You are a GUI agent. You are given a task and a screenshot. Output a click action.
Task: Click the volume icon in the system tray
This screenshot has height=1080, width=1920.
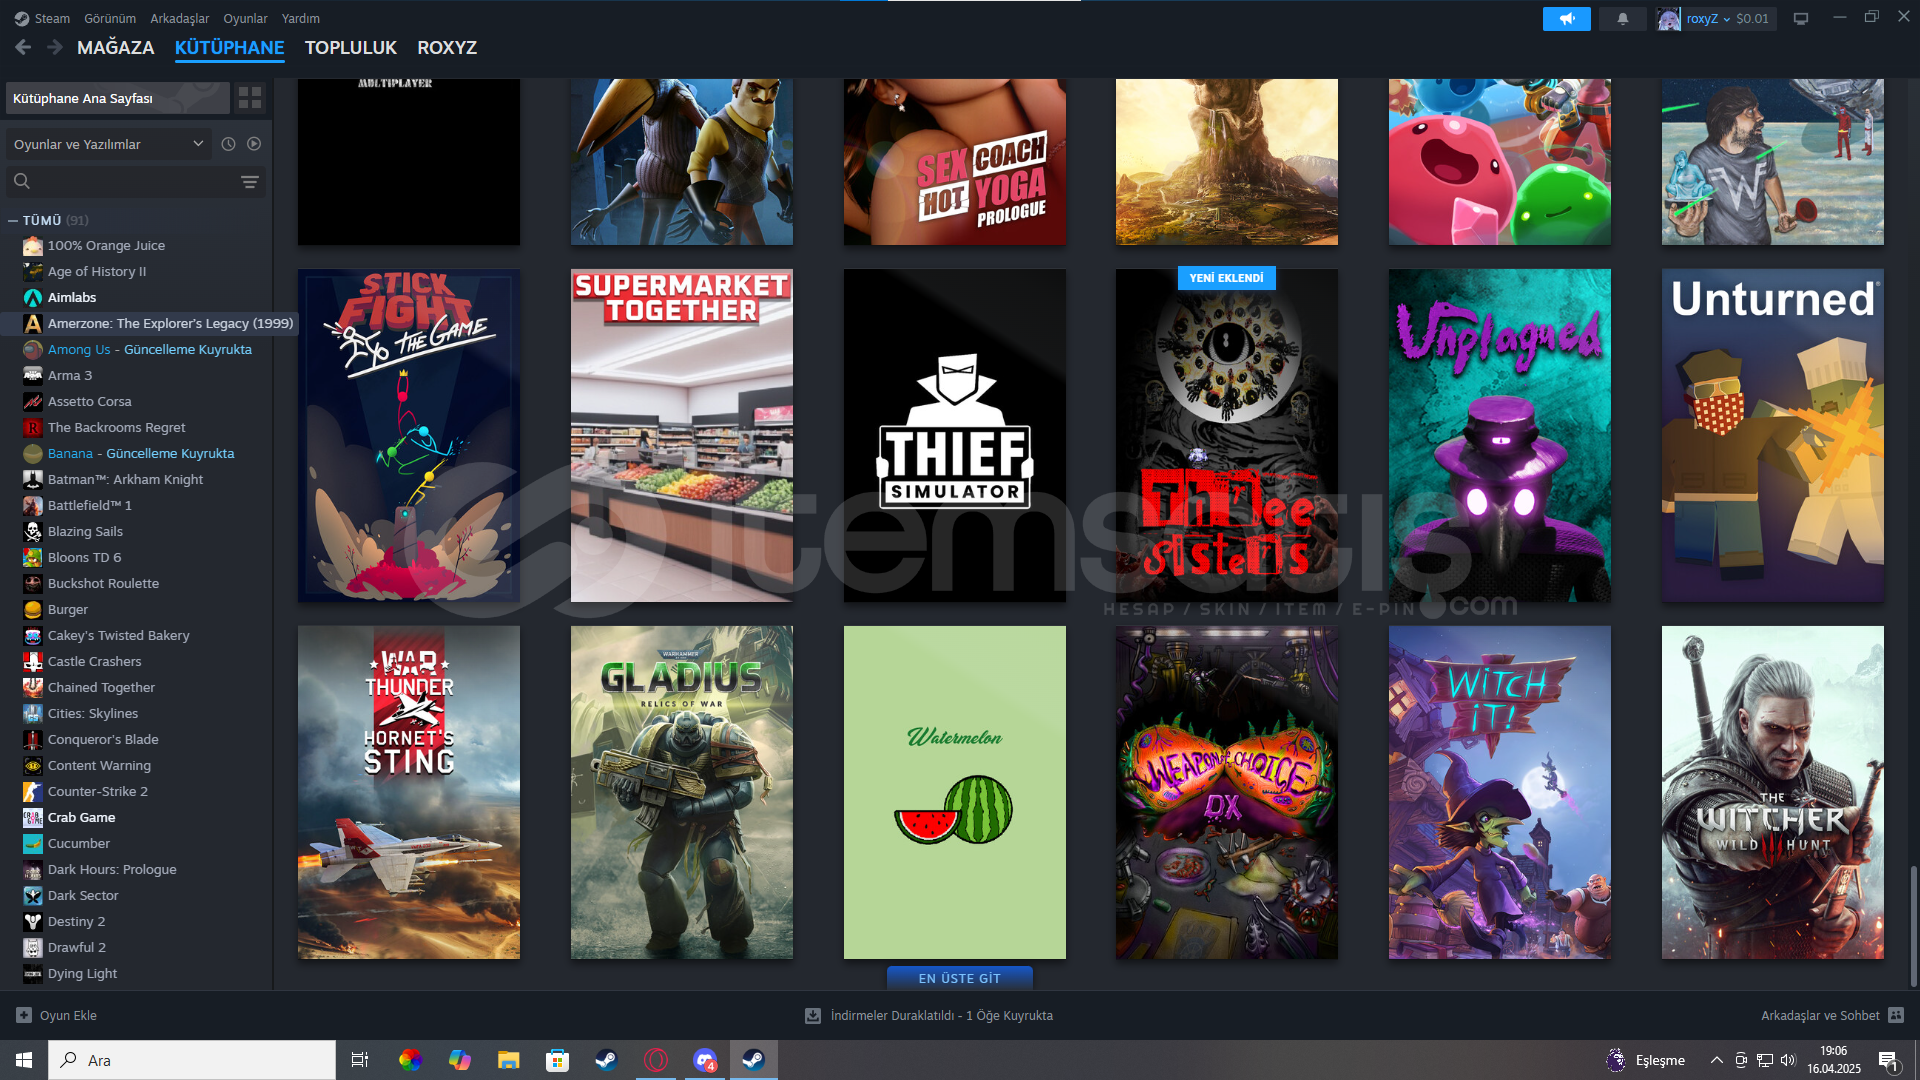click(1788, 1060)
